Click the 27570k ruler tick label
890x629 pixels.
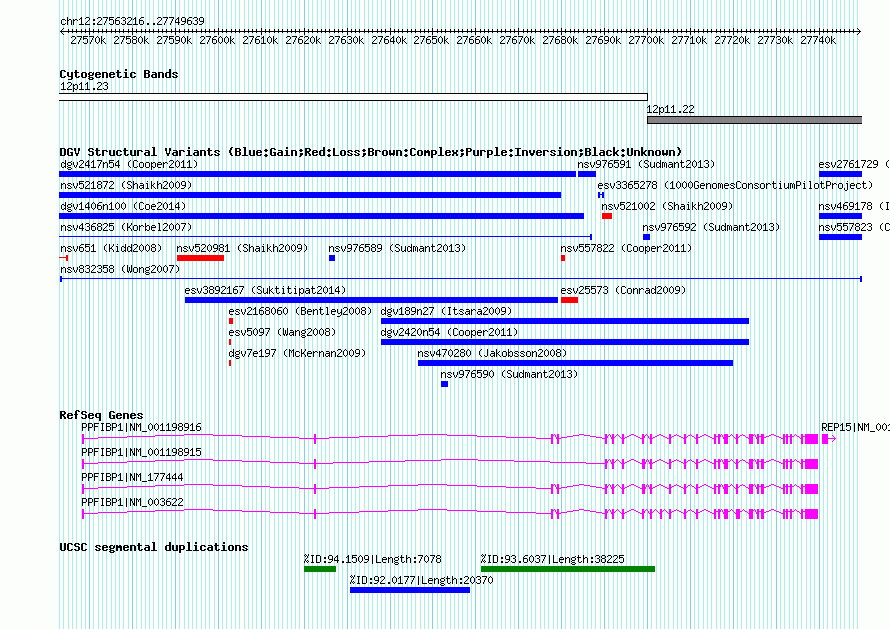click(88, 40)
